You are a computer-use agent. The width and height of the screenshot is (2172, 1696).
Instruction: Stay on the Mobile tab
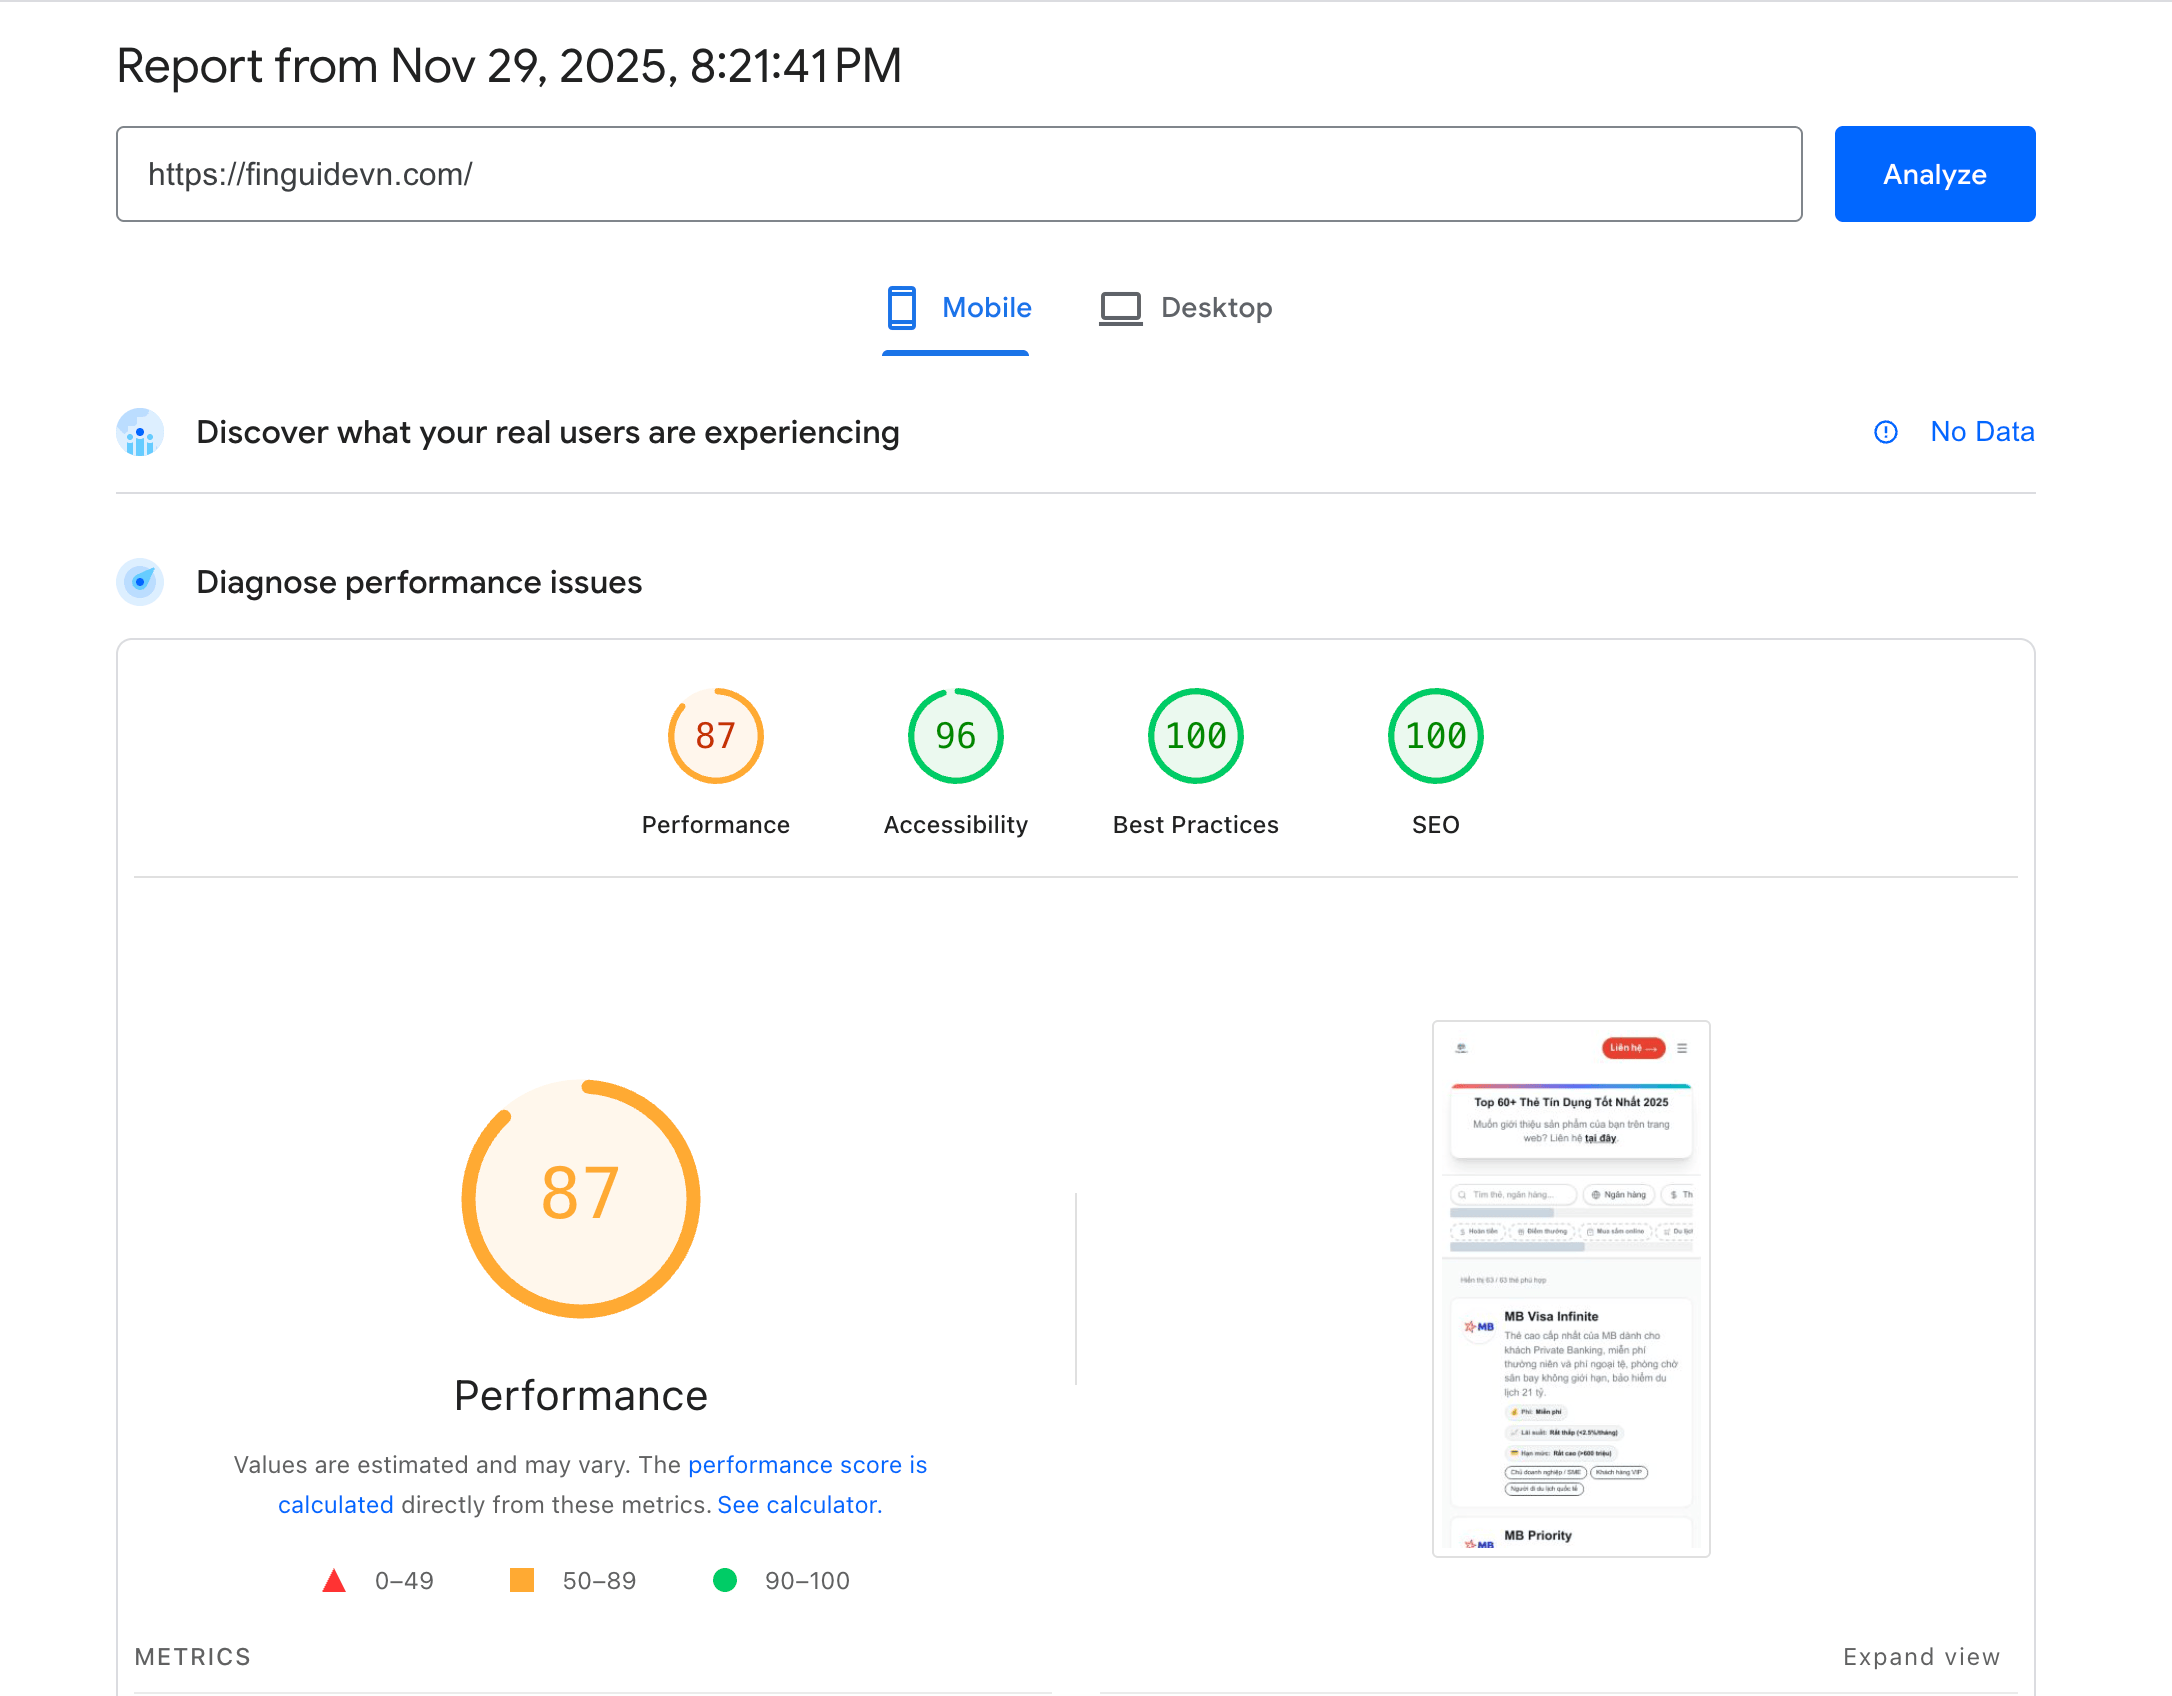(x=955, y=308)
